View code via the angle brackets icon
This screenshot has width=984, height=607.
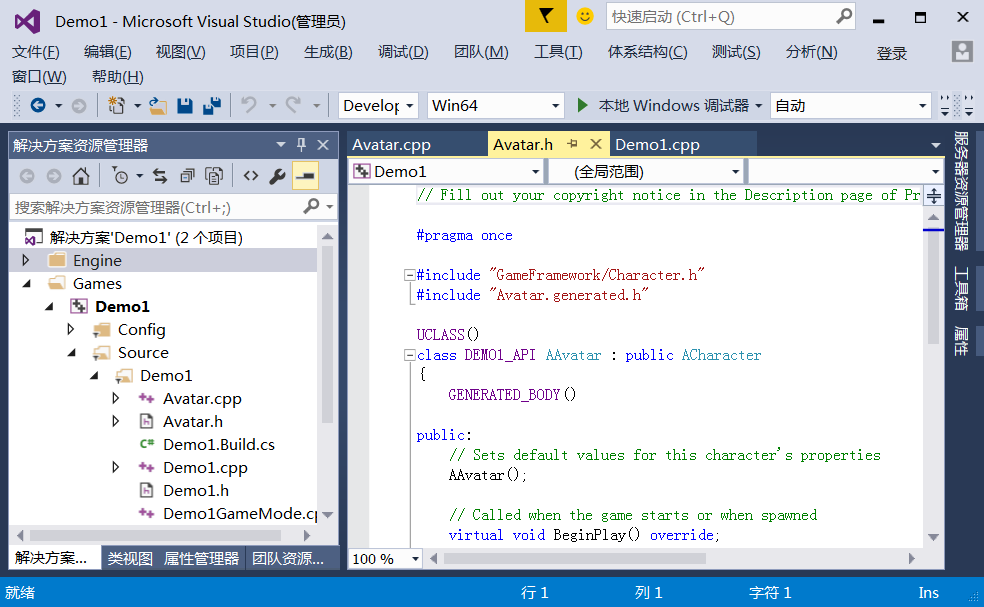pyautogui.click(x=251, y=176)
